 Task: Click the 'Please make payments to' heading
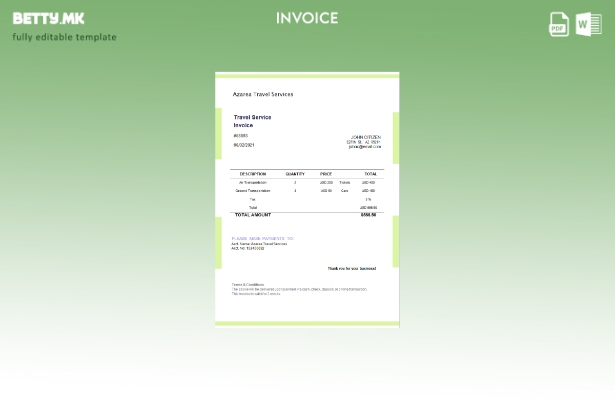tap(262, 238)
